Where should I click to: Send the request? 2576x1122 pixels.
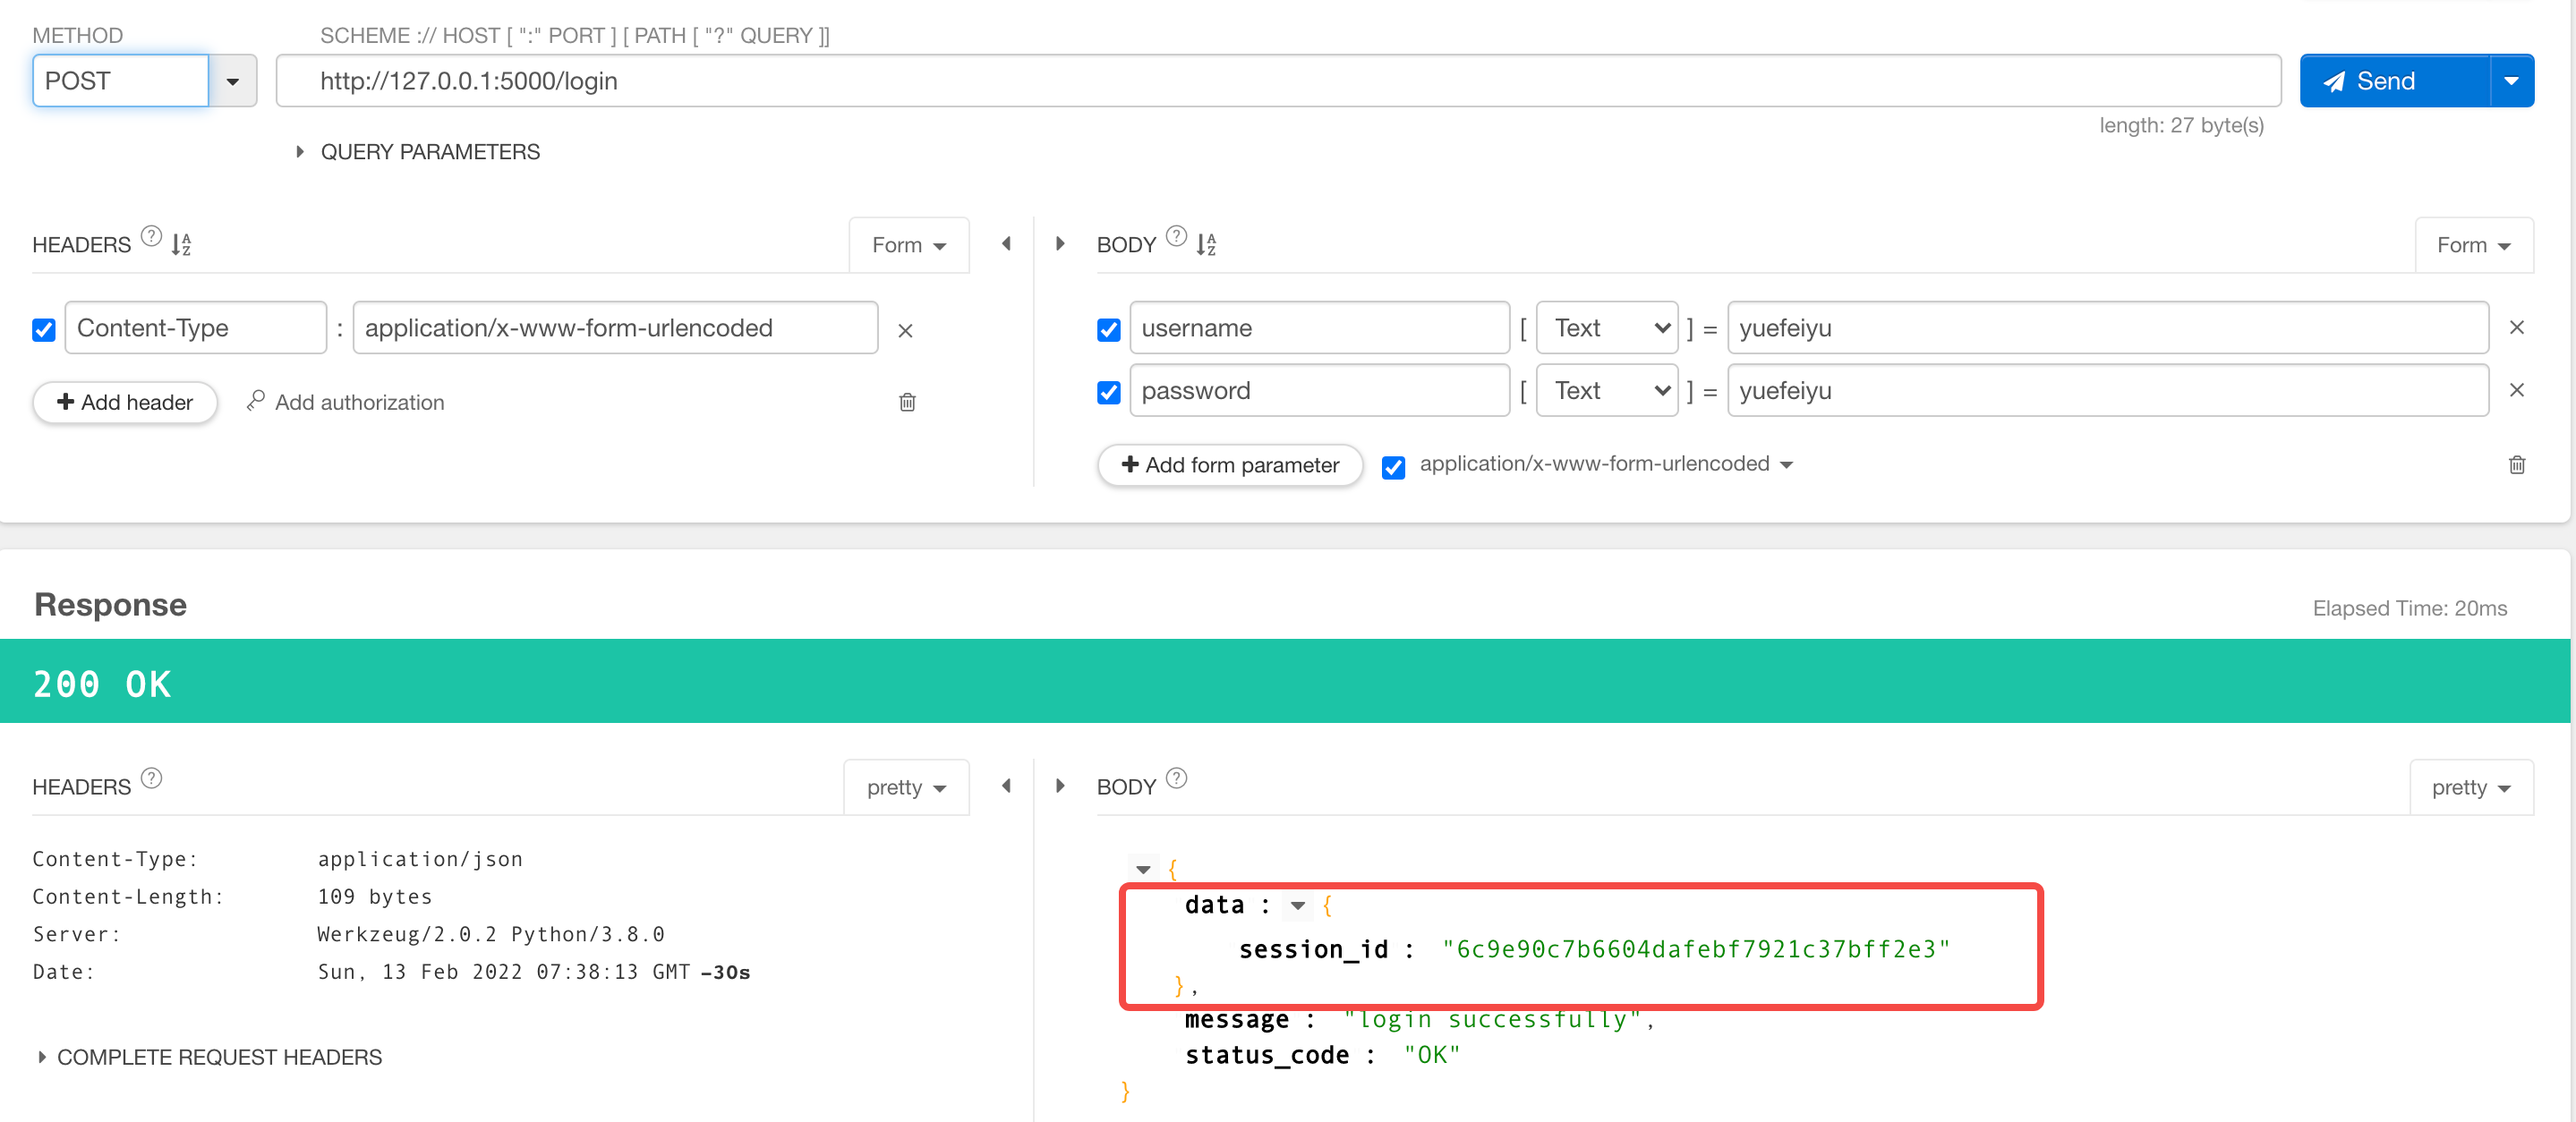tap(2393, 81)
